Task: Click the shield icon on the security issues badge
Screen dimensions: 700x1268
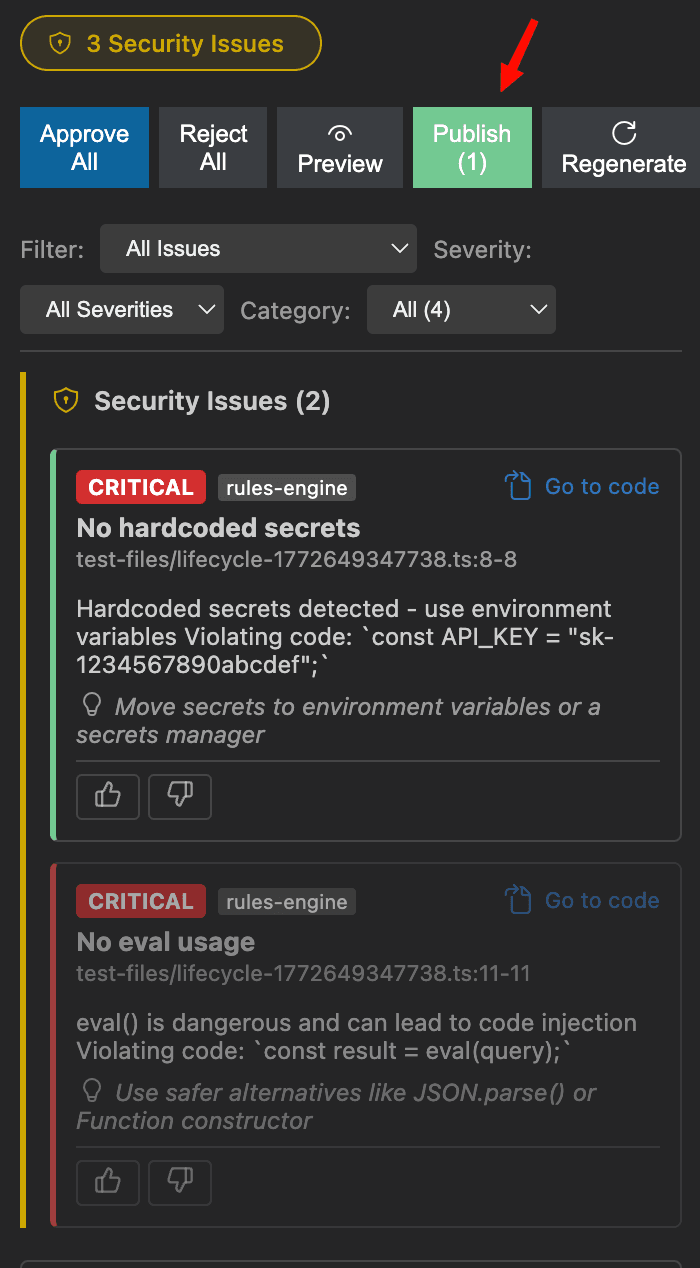Action: (61, 43)
